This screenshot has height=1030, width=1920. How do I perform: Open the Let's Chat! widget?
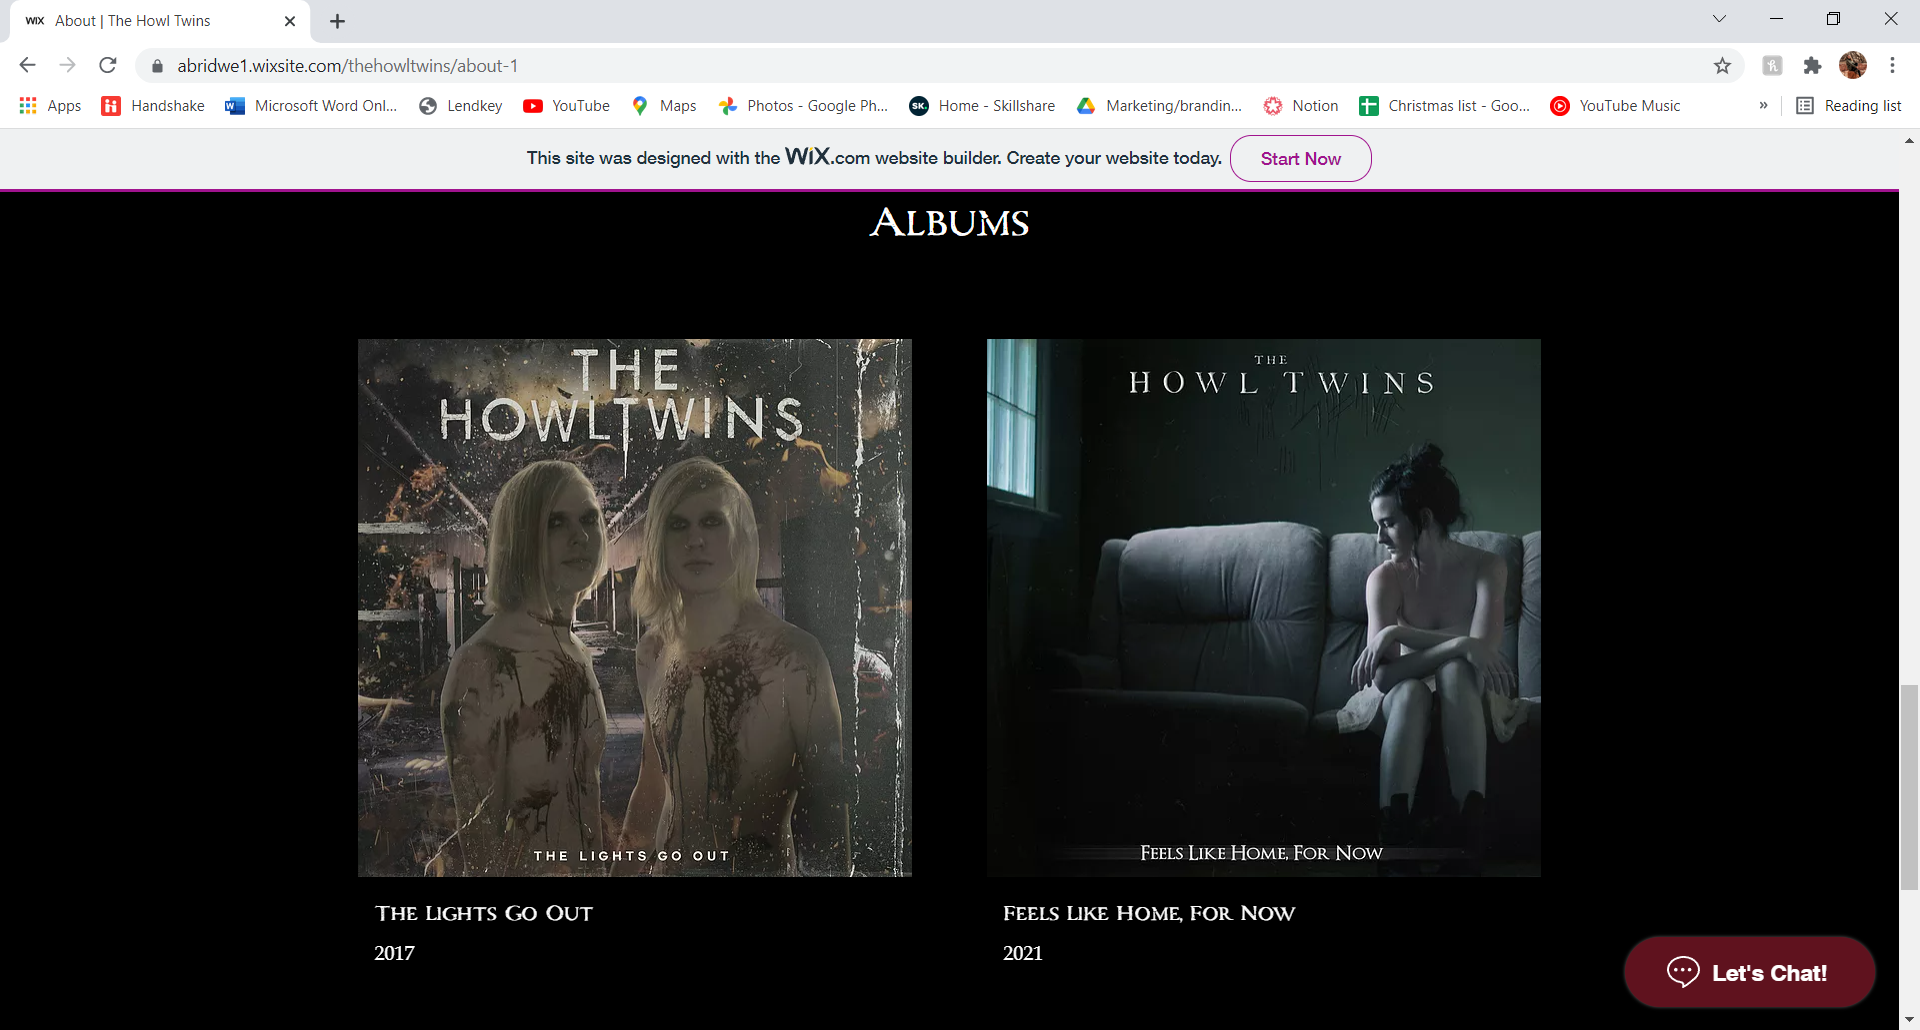(1749, 972)
